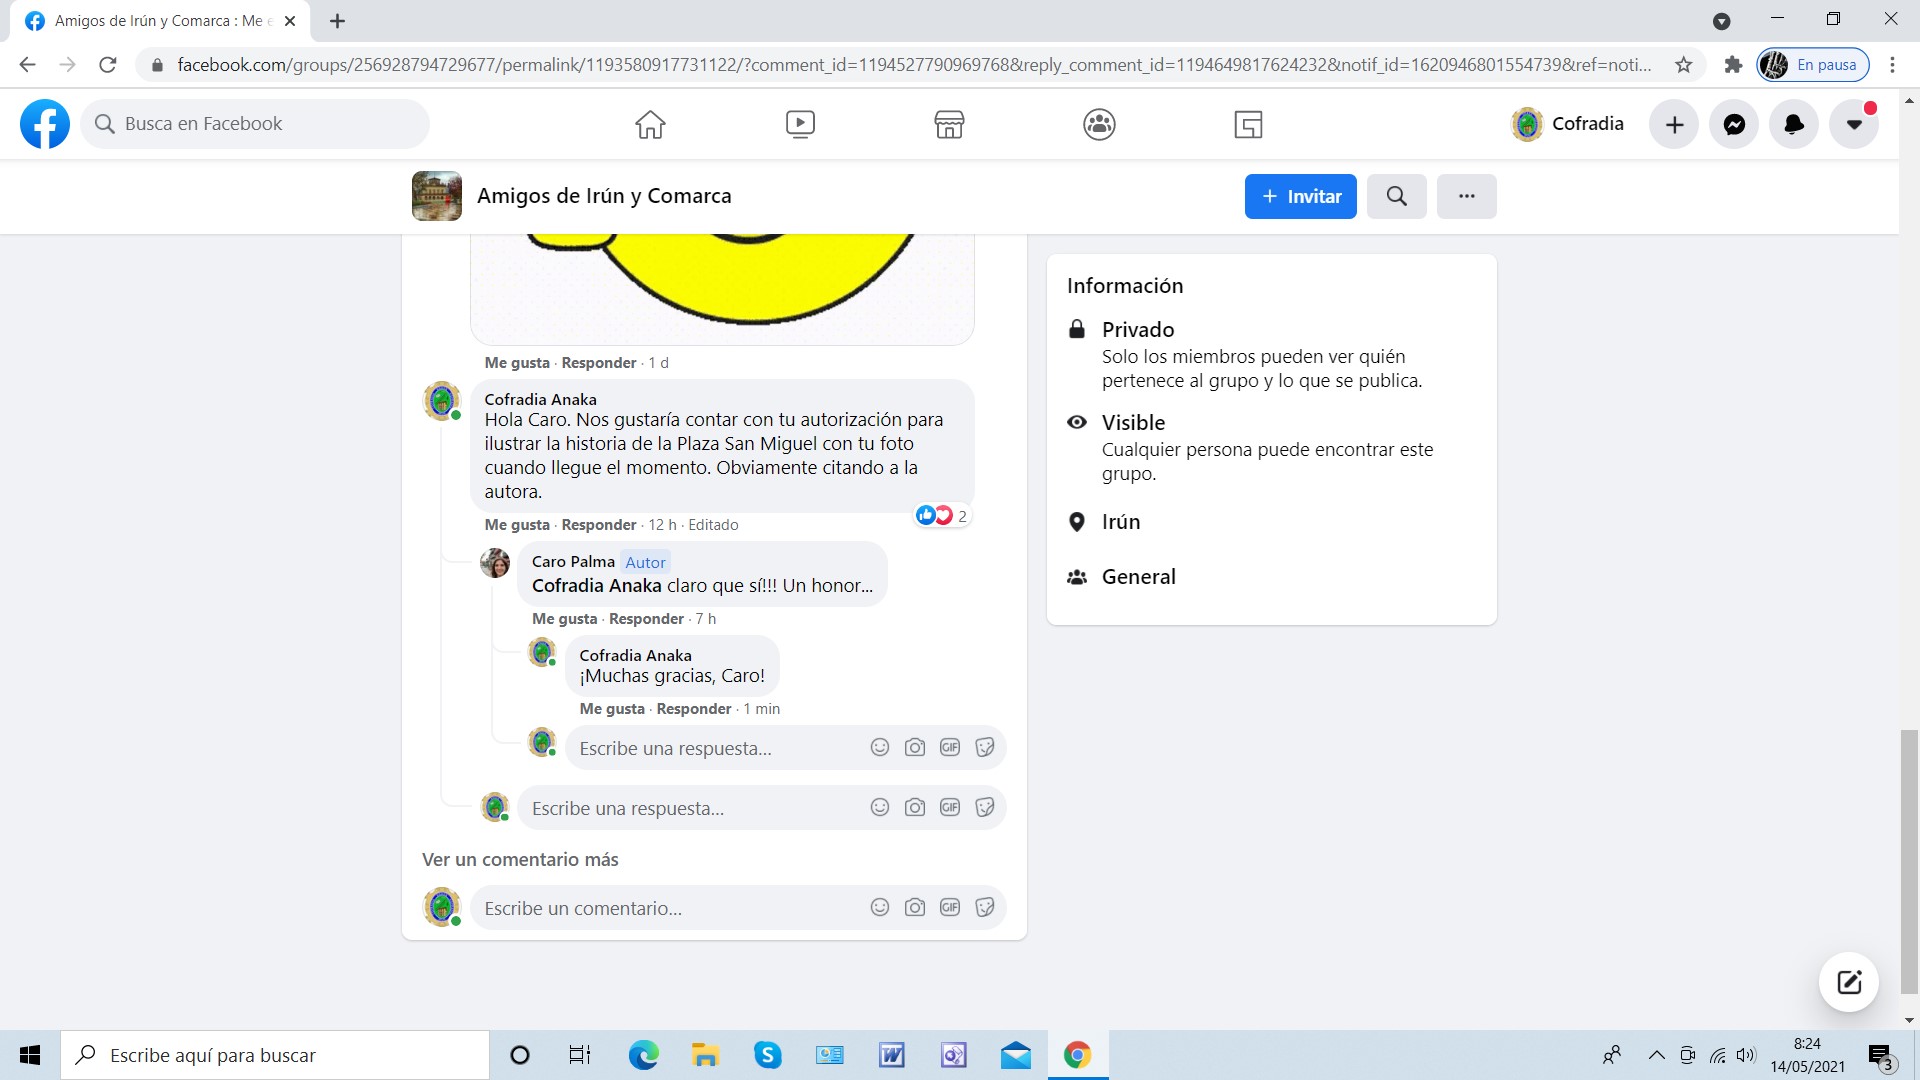Viewport: 1920px width, 1080px height.
Task: Click the En pausa profile chip
Action: pyautogui.click(x=1813, y=65)
